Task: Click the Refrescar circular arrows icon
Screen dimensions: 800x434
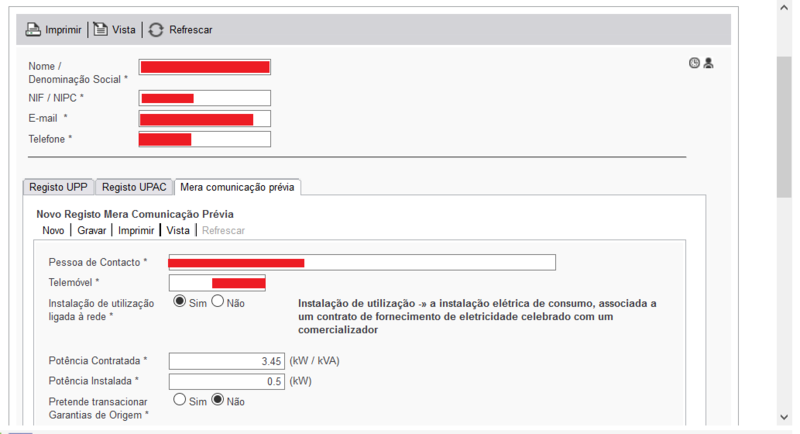Action: pos(156,30)
